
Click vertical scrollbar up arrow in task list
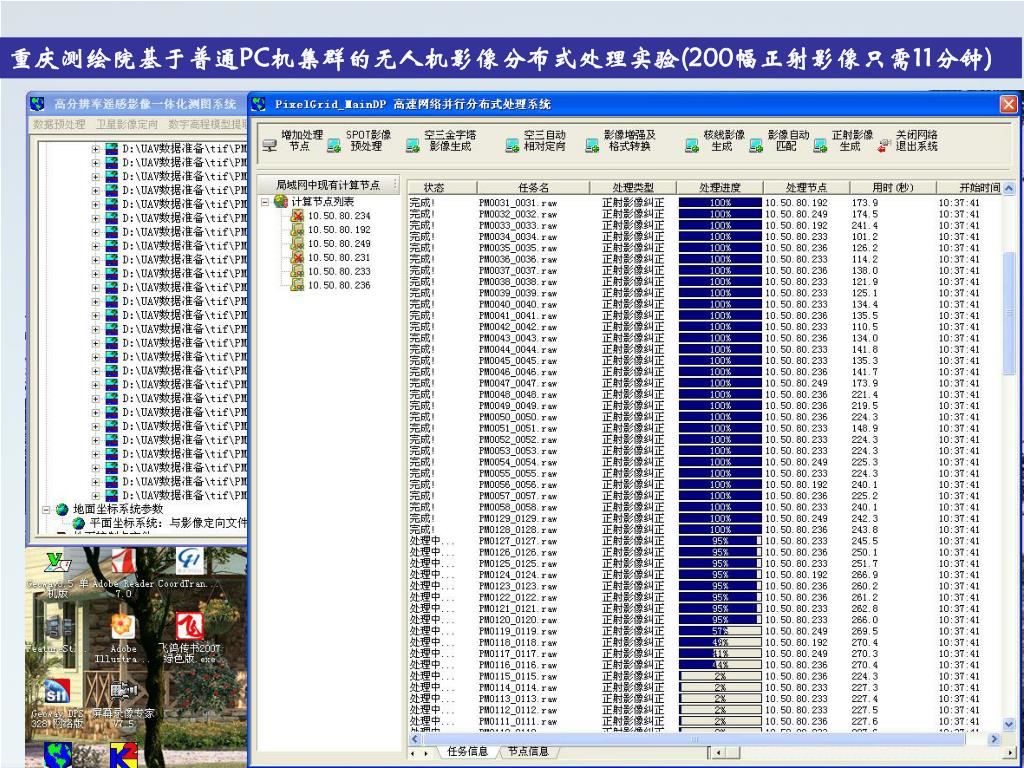(x=1009, y=188)
